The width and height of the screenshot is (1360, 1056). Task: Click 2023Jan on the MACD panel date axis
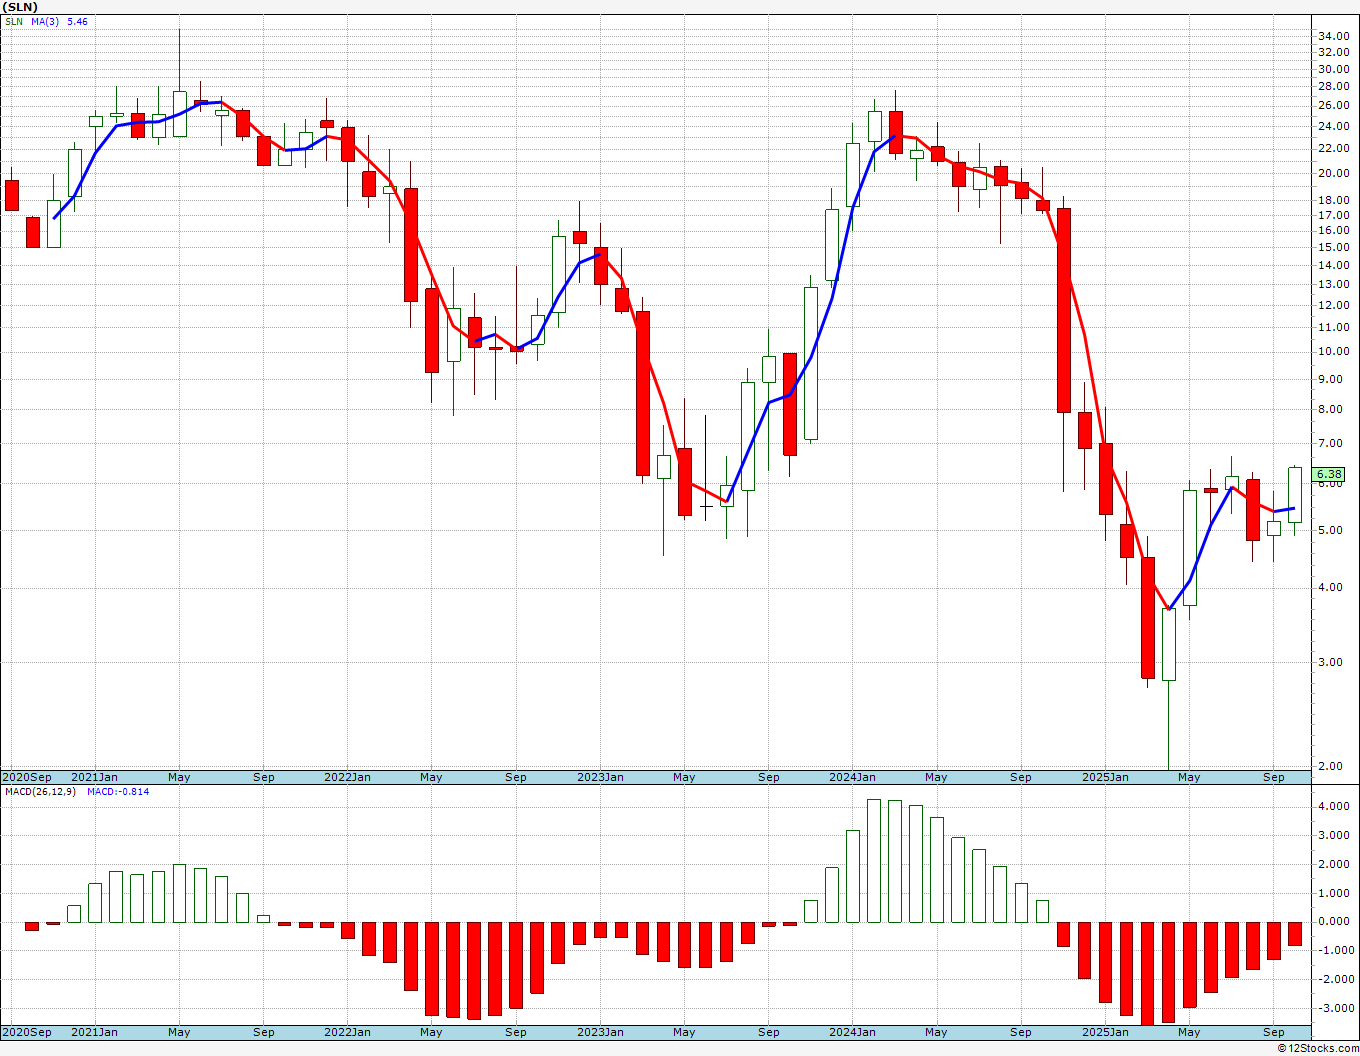[x=600, y=1032]
